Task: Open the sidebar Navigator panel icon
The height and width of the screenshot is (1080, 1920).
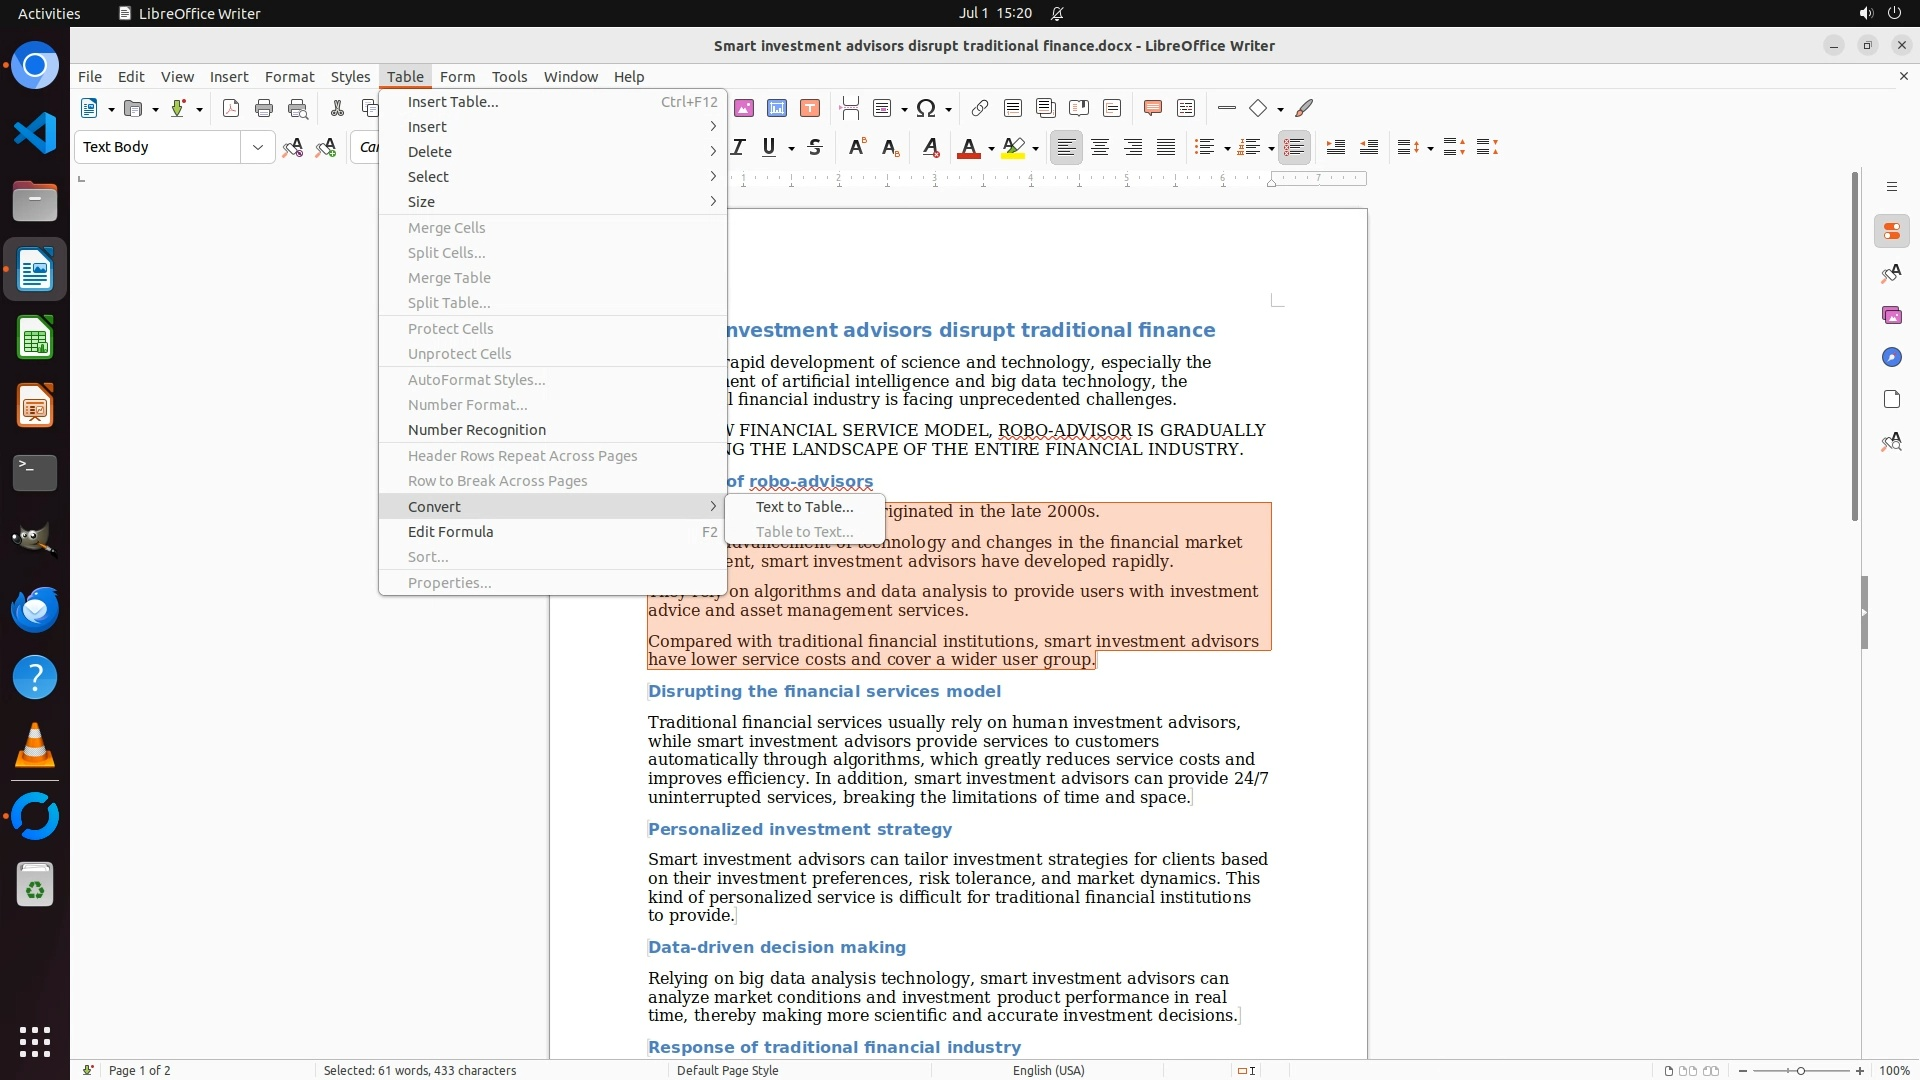Action: point(1891,357)
